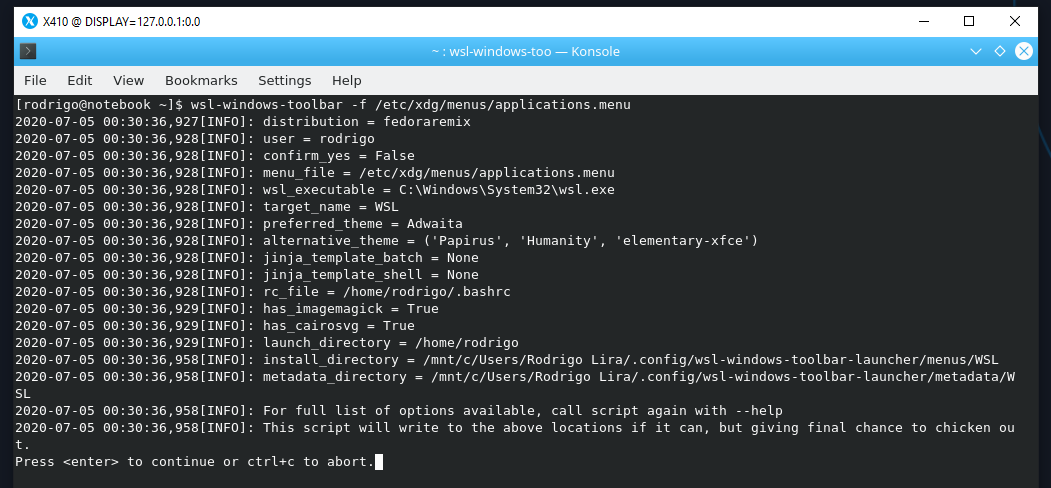Click the Konsole title bar text
Image resolution: width=1051 pixels, height=488 pixels.
525,52
